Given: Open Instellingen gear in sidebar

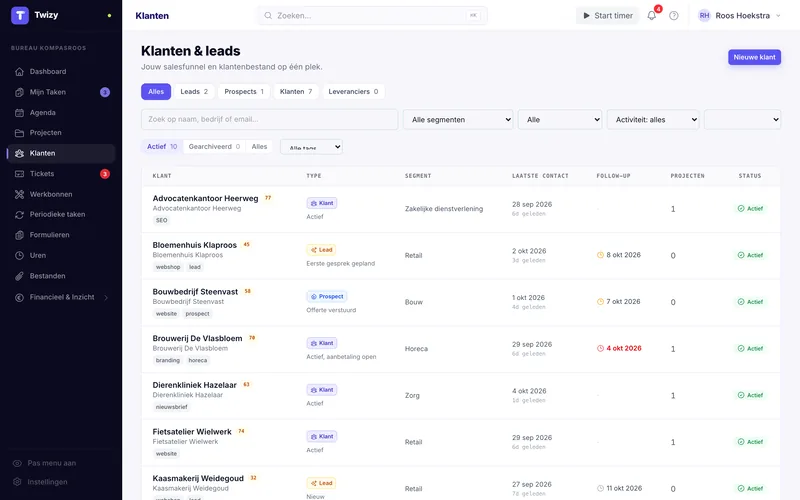Looking at the screenshot, I should 17,482.
